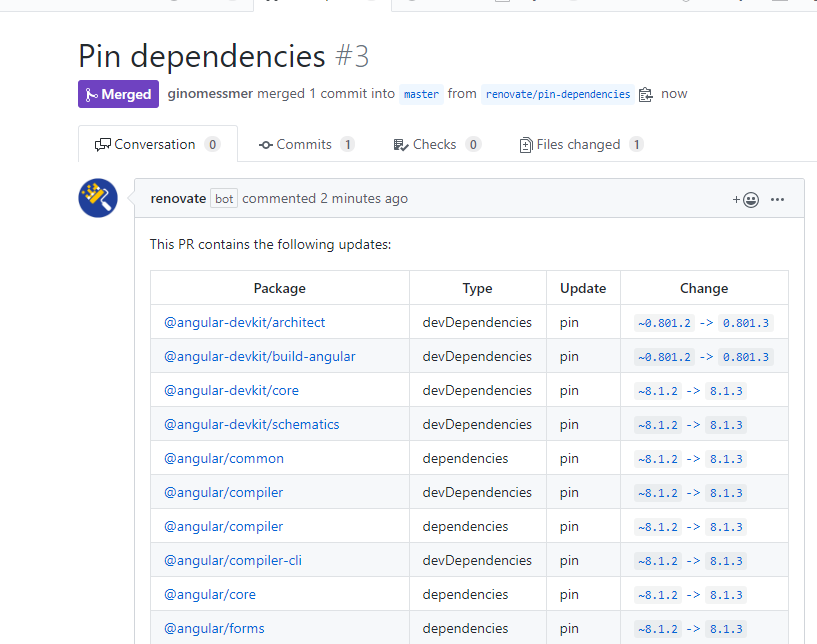Add emoji reaction with the smiley icon

pyautogui.click(x=748, y=199)
